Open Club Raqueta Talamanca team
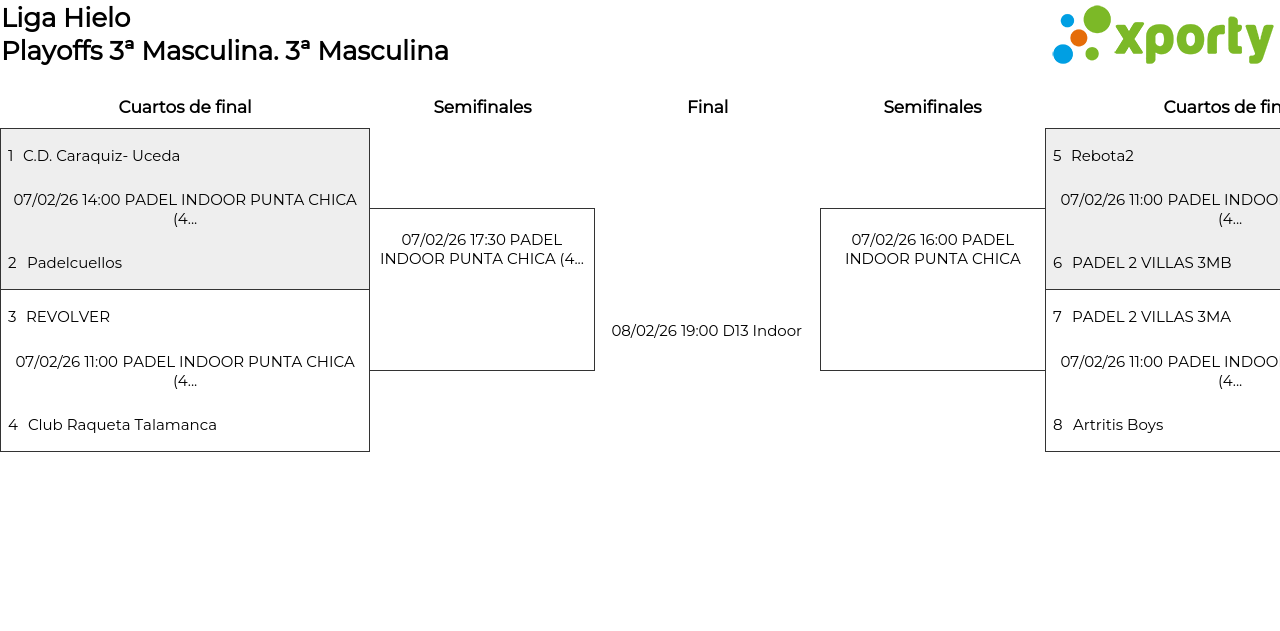The width and height of the screenshot is (1280, 631). [x=122, y=425]
